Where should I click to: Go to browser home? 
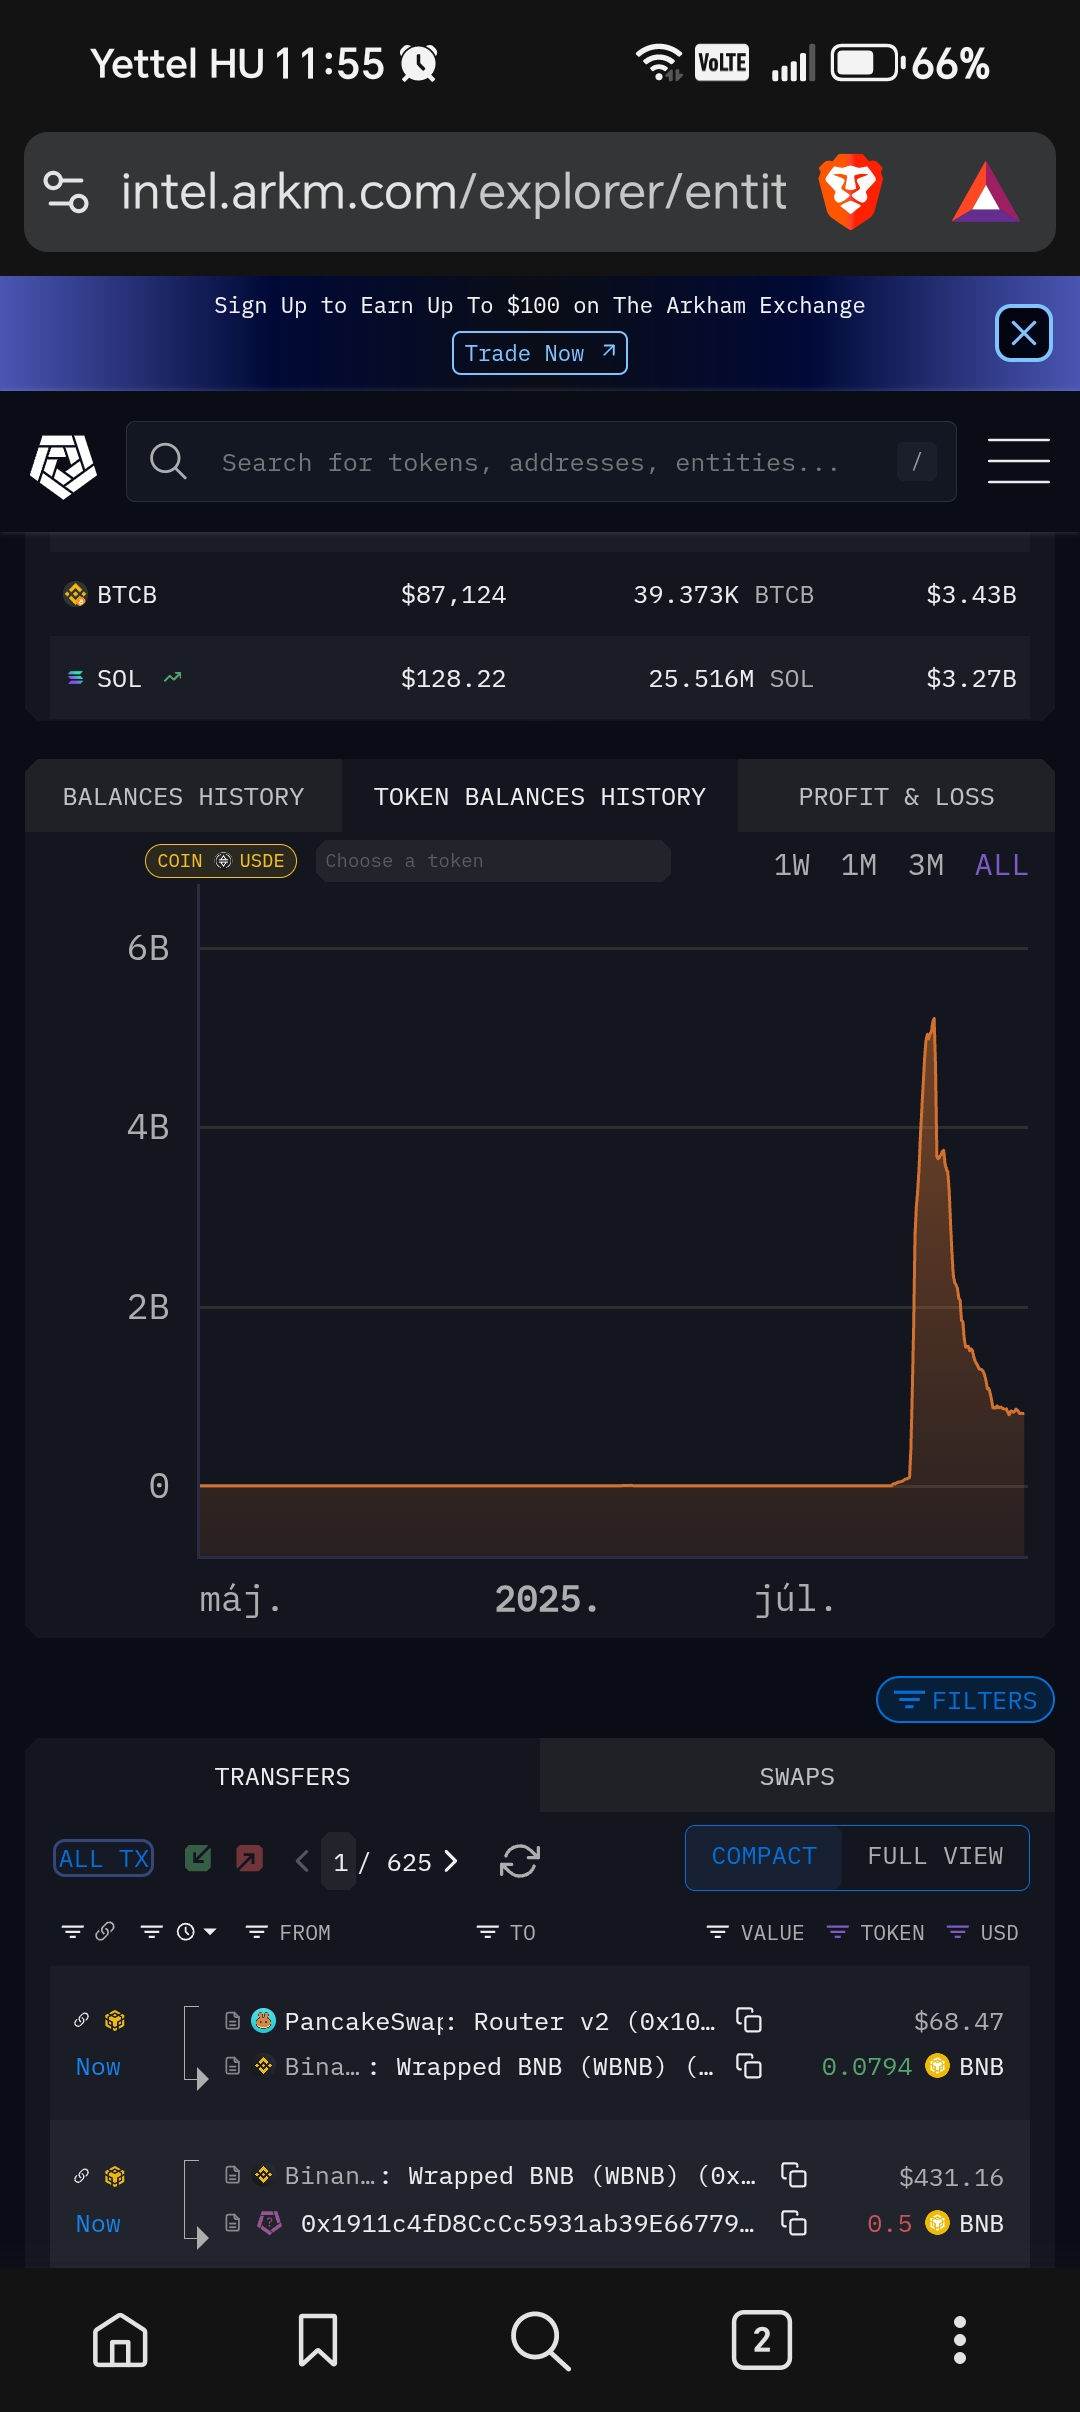pos(120,2340)
